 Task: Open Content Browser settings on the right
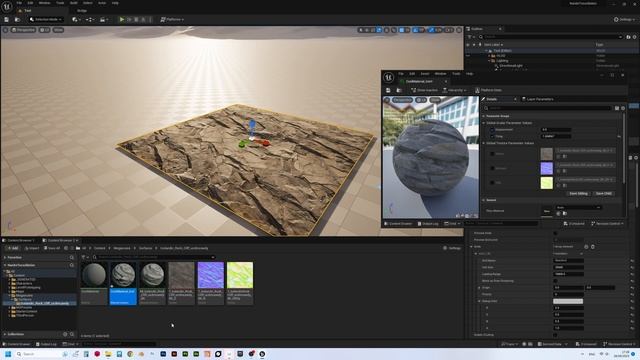(452, 248)
